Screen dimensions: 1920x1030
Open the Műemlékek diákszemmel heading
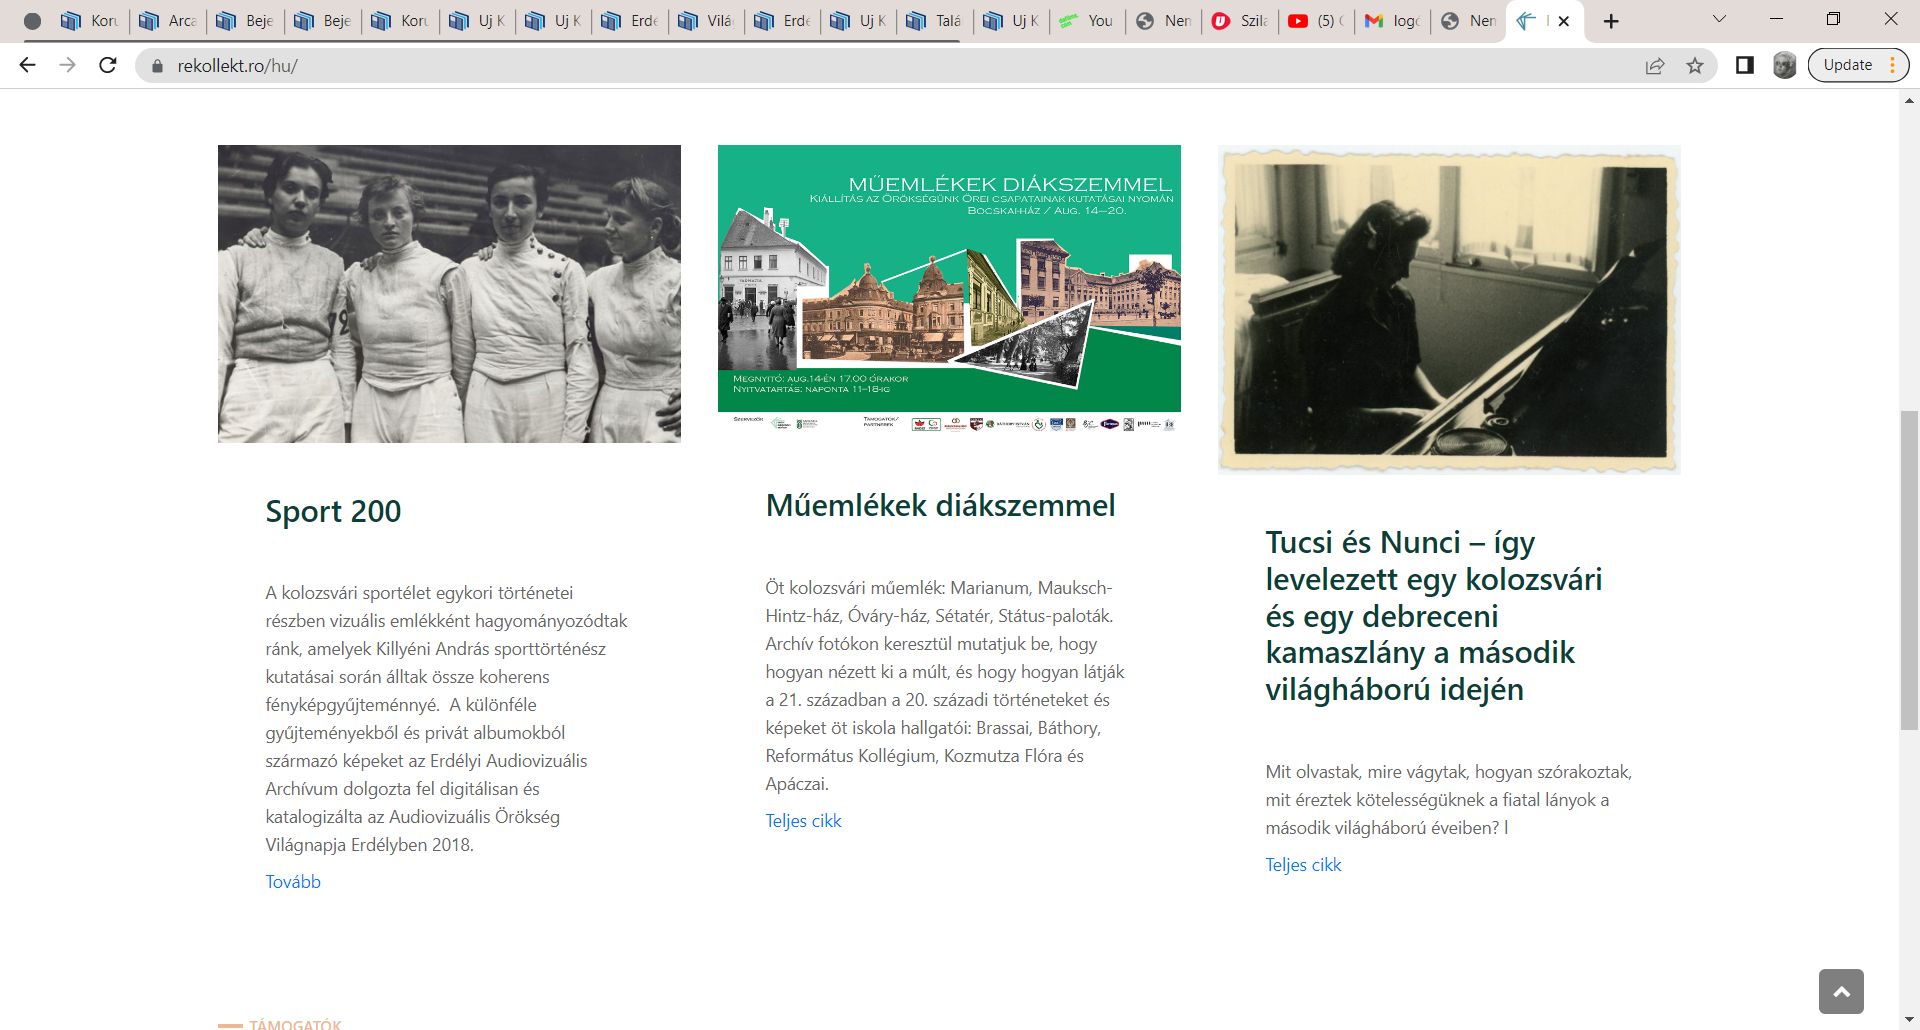[940, 505]
